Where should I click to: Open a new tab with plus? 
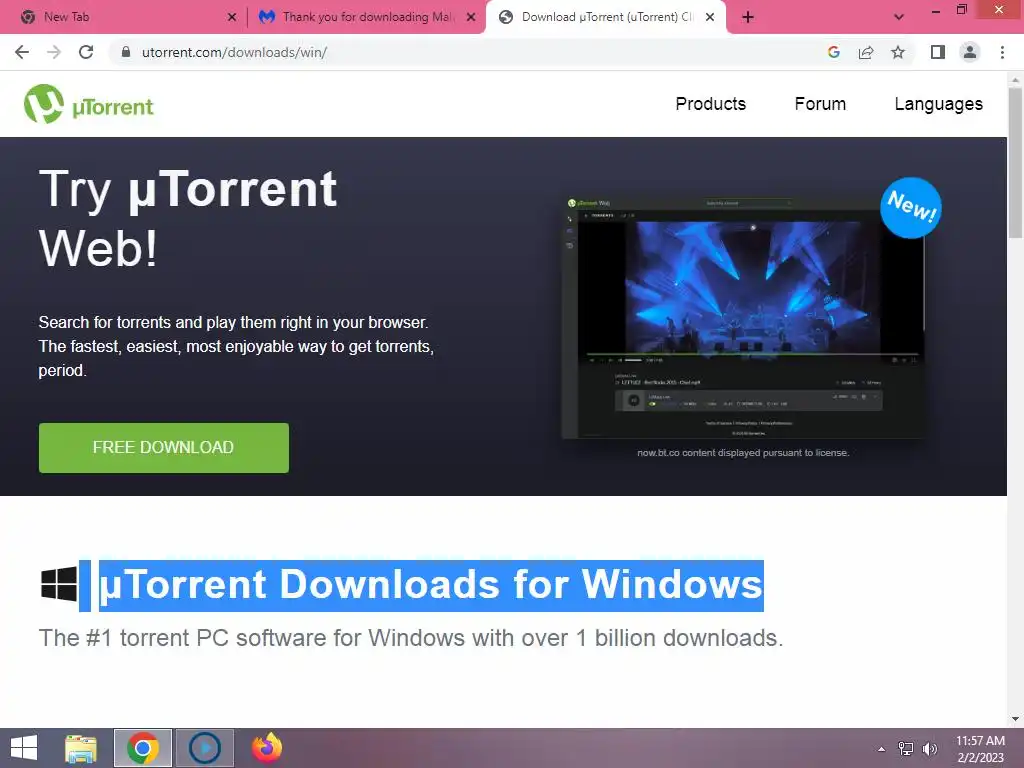[748, 17]
